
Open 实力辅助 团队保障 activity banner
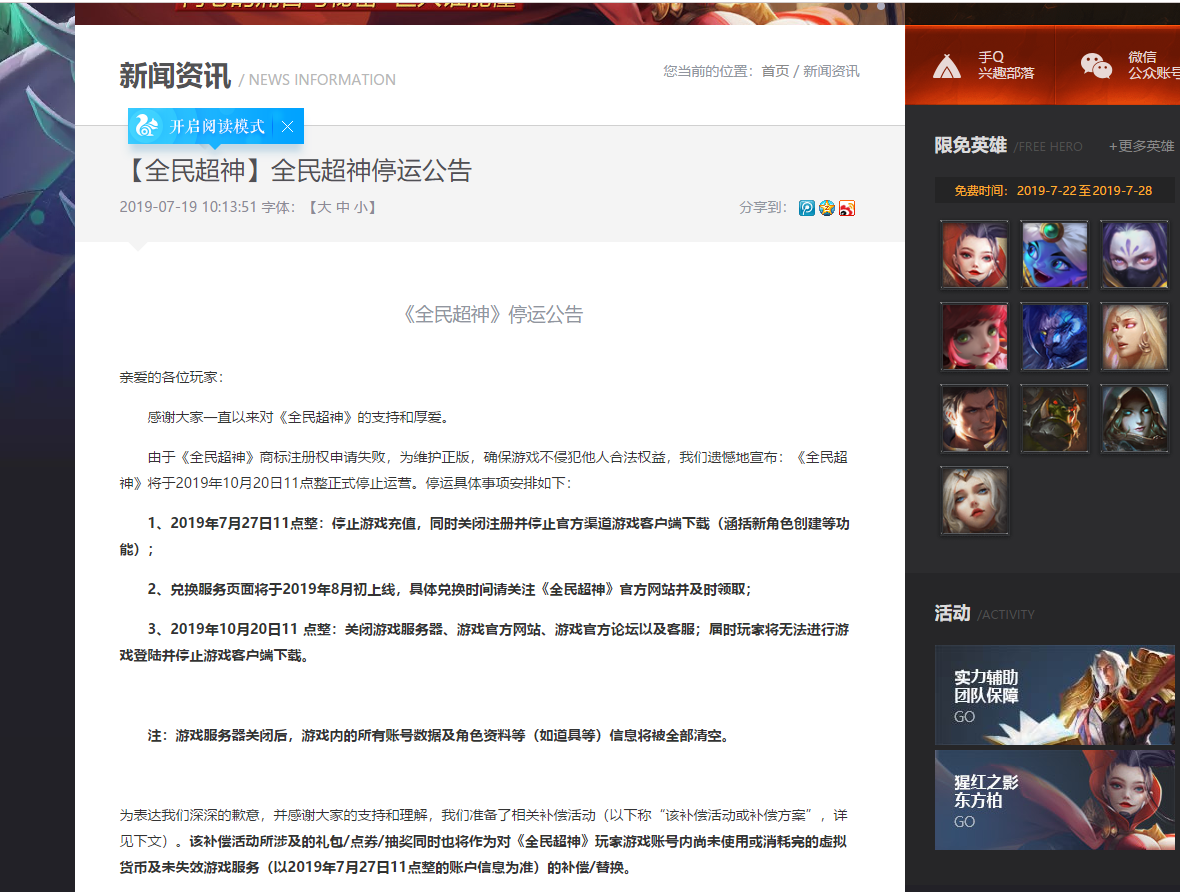1054,695
